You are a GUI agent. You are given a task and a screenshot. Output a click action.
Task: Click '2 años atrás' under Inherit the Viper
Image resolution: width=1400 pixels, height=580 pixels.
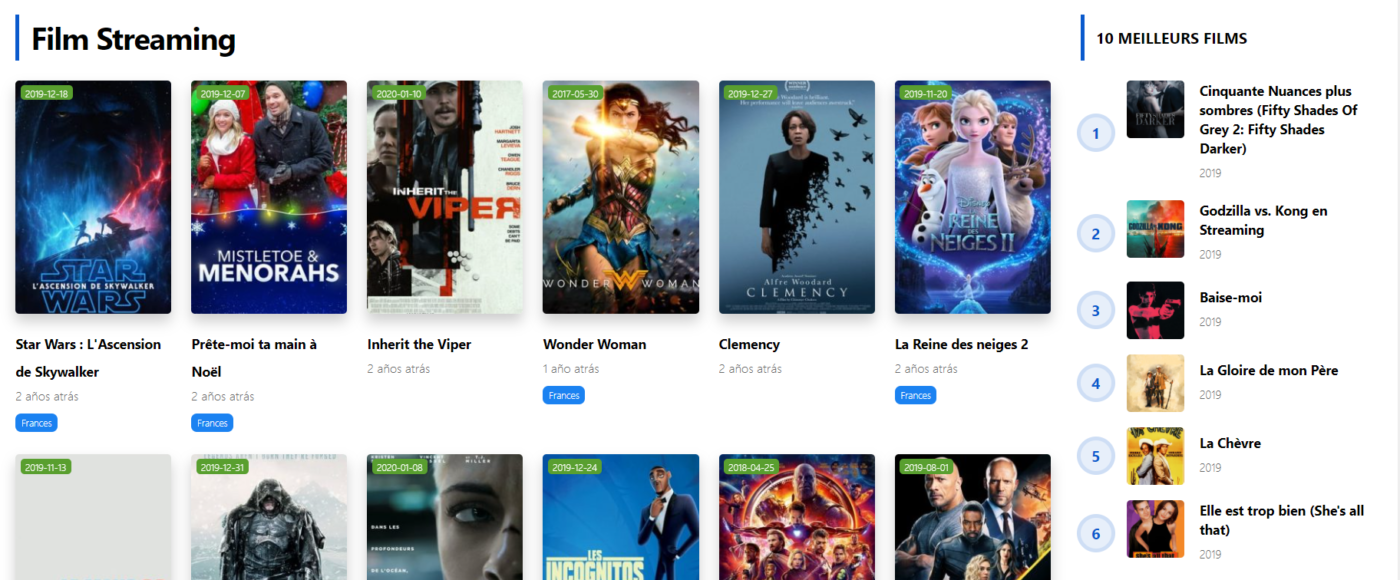[x=398, y=369]
